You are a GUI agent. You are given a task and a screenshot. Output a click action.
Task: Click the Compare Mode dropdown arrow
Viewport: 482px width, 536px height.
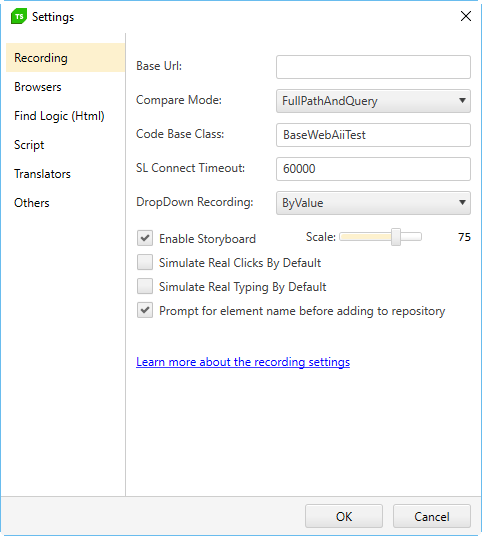[462, 100]
